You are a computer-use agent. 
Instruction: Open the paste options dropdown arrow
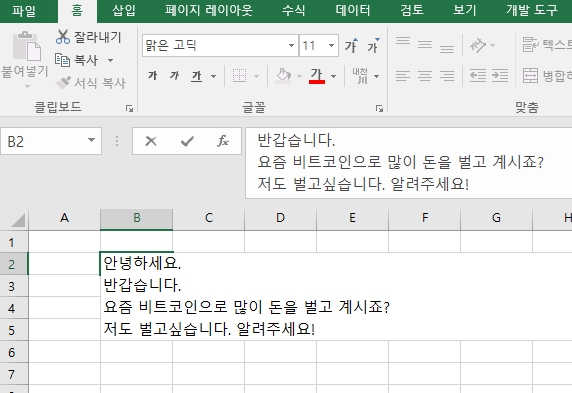click(27, 86)
